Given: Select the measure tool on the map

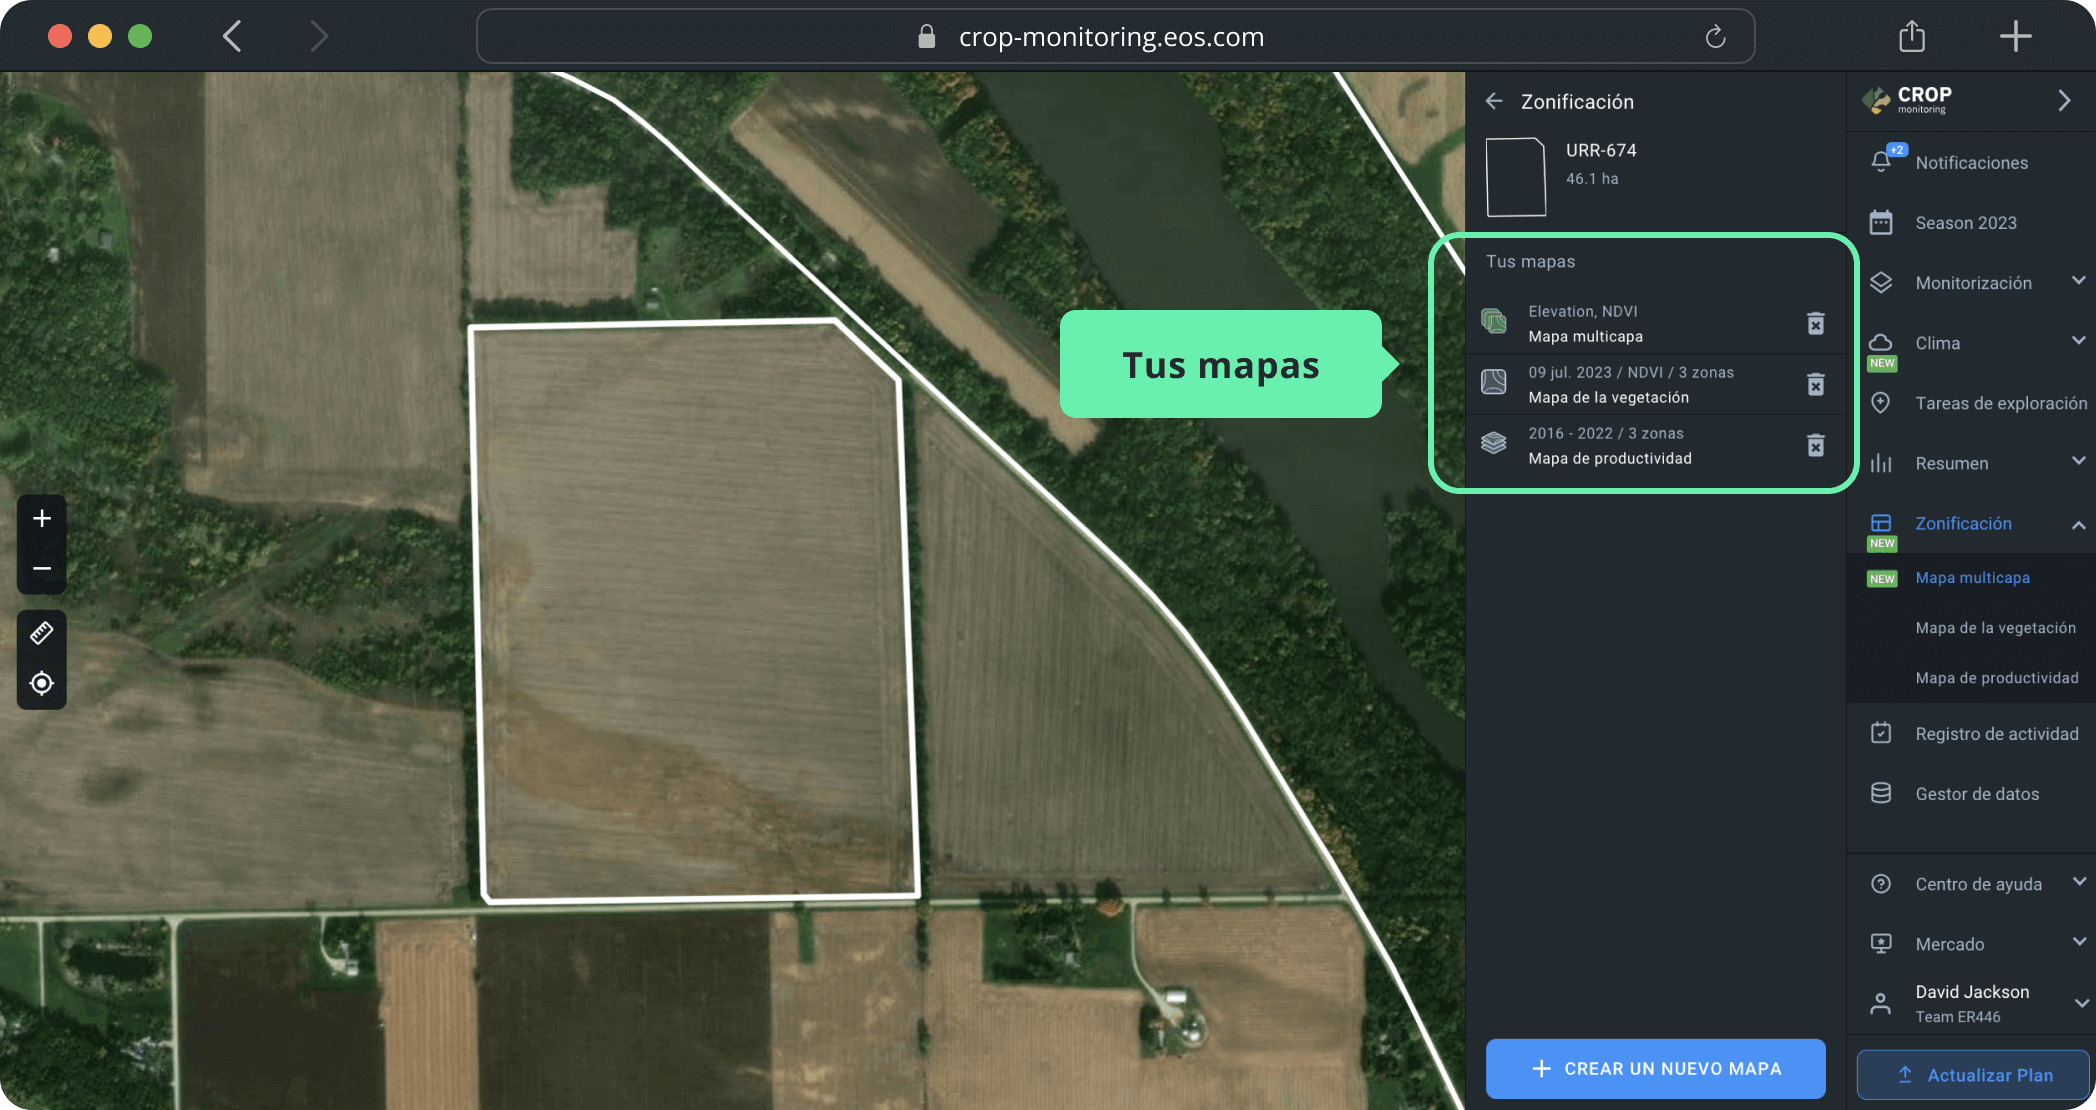Looking at the screenshot, I should coord(41,631).
